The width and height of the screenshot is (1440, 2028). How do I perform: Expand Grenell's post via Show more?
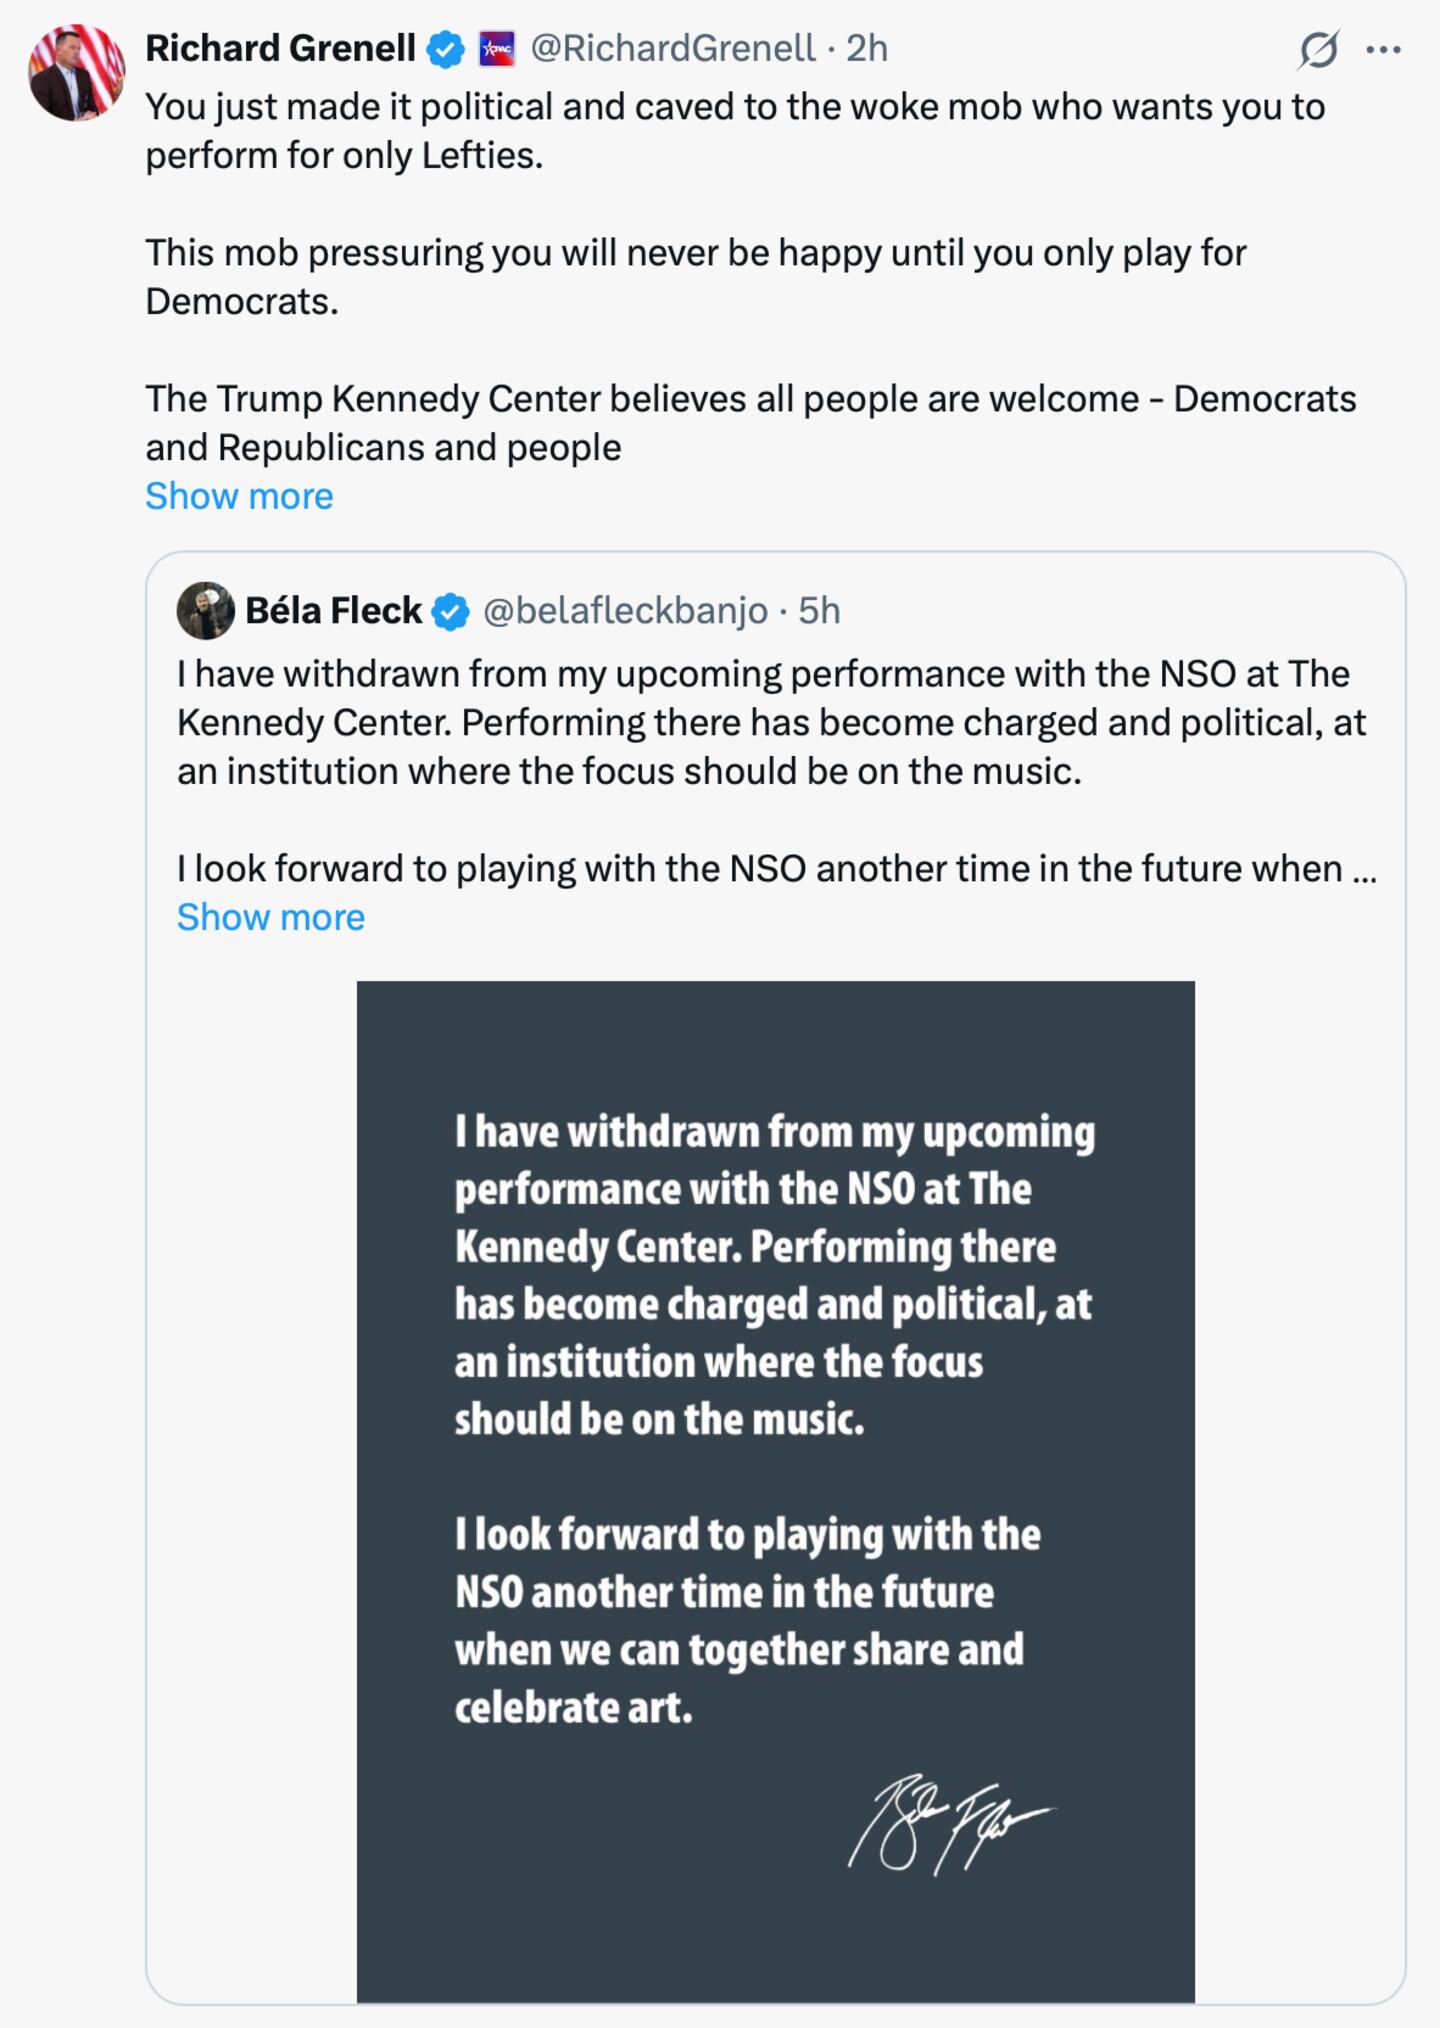coord(238,495)
